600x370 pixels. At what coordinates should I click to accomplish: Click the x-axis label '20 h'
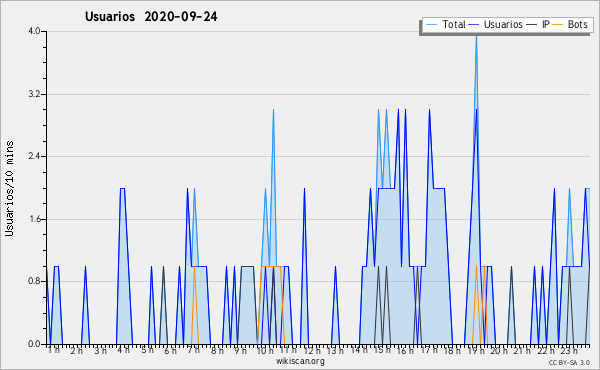click(x=499, y=350)
